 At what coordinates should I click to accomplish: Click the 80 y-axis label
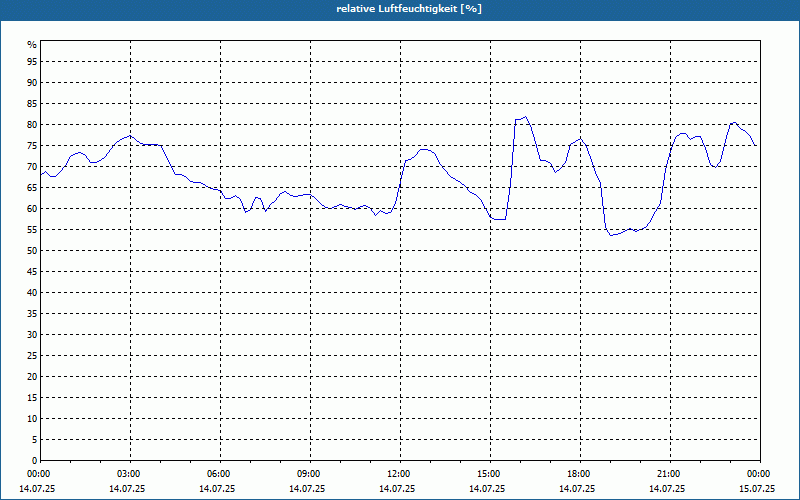(32, 124)
